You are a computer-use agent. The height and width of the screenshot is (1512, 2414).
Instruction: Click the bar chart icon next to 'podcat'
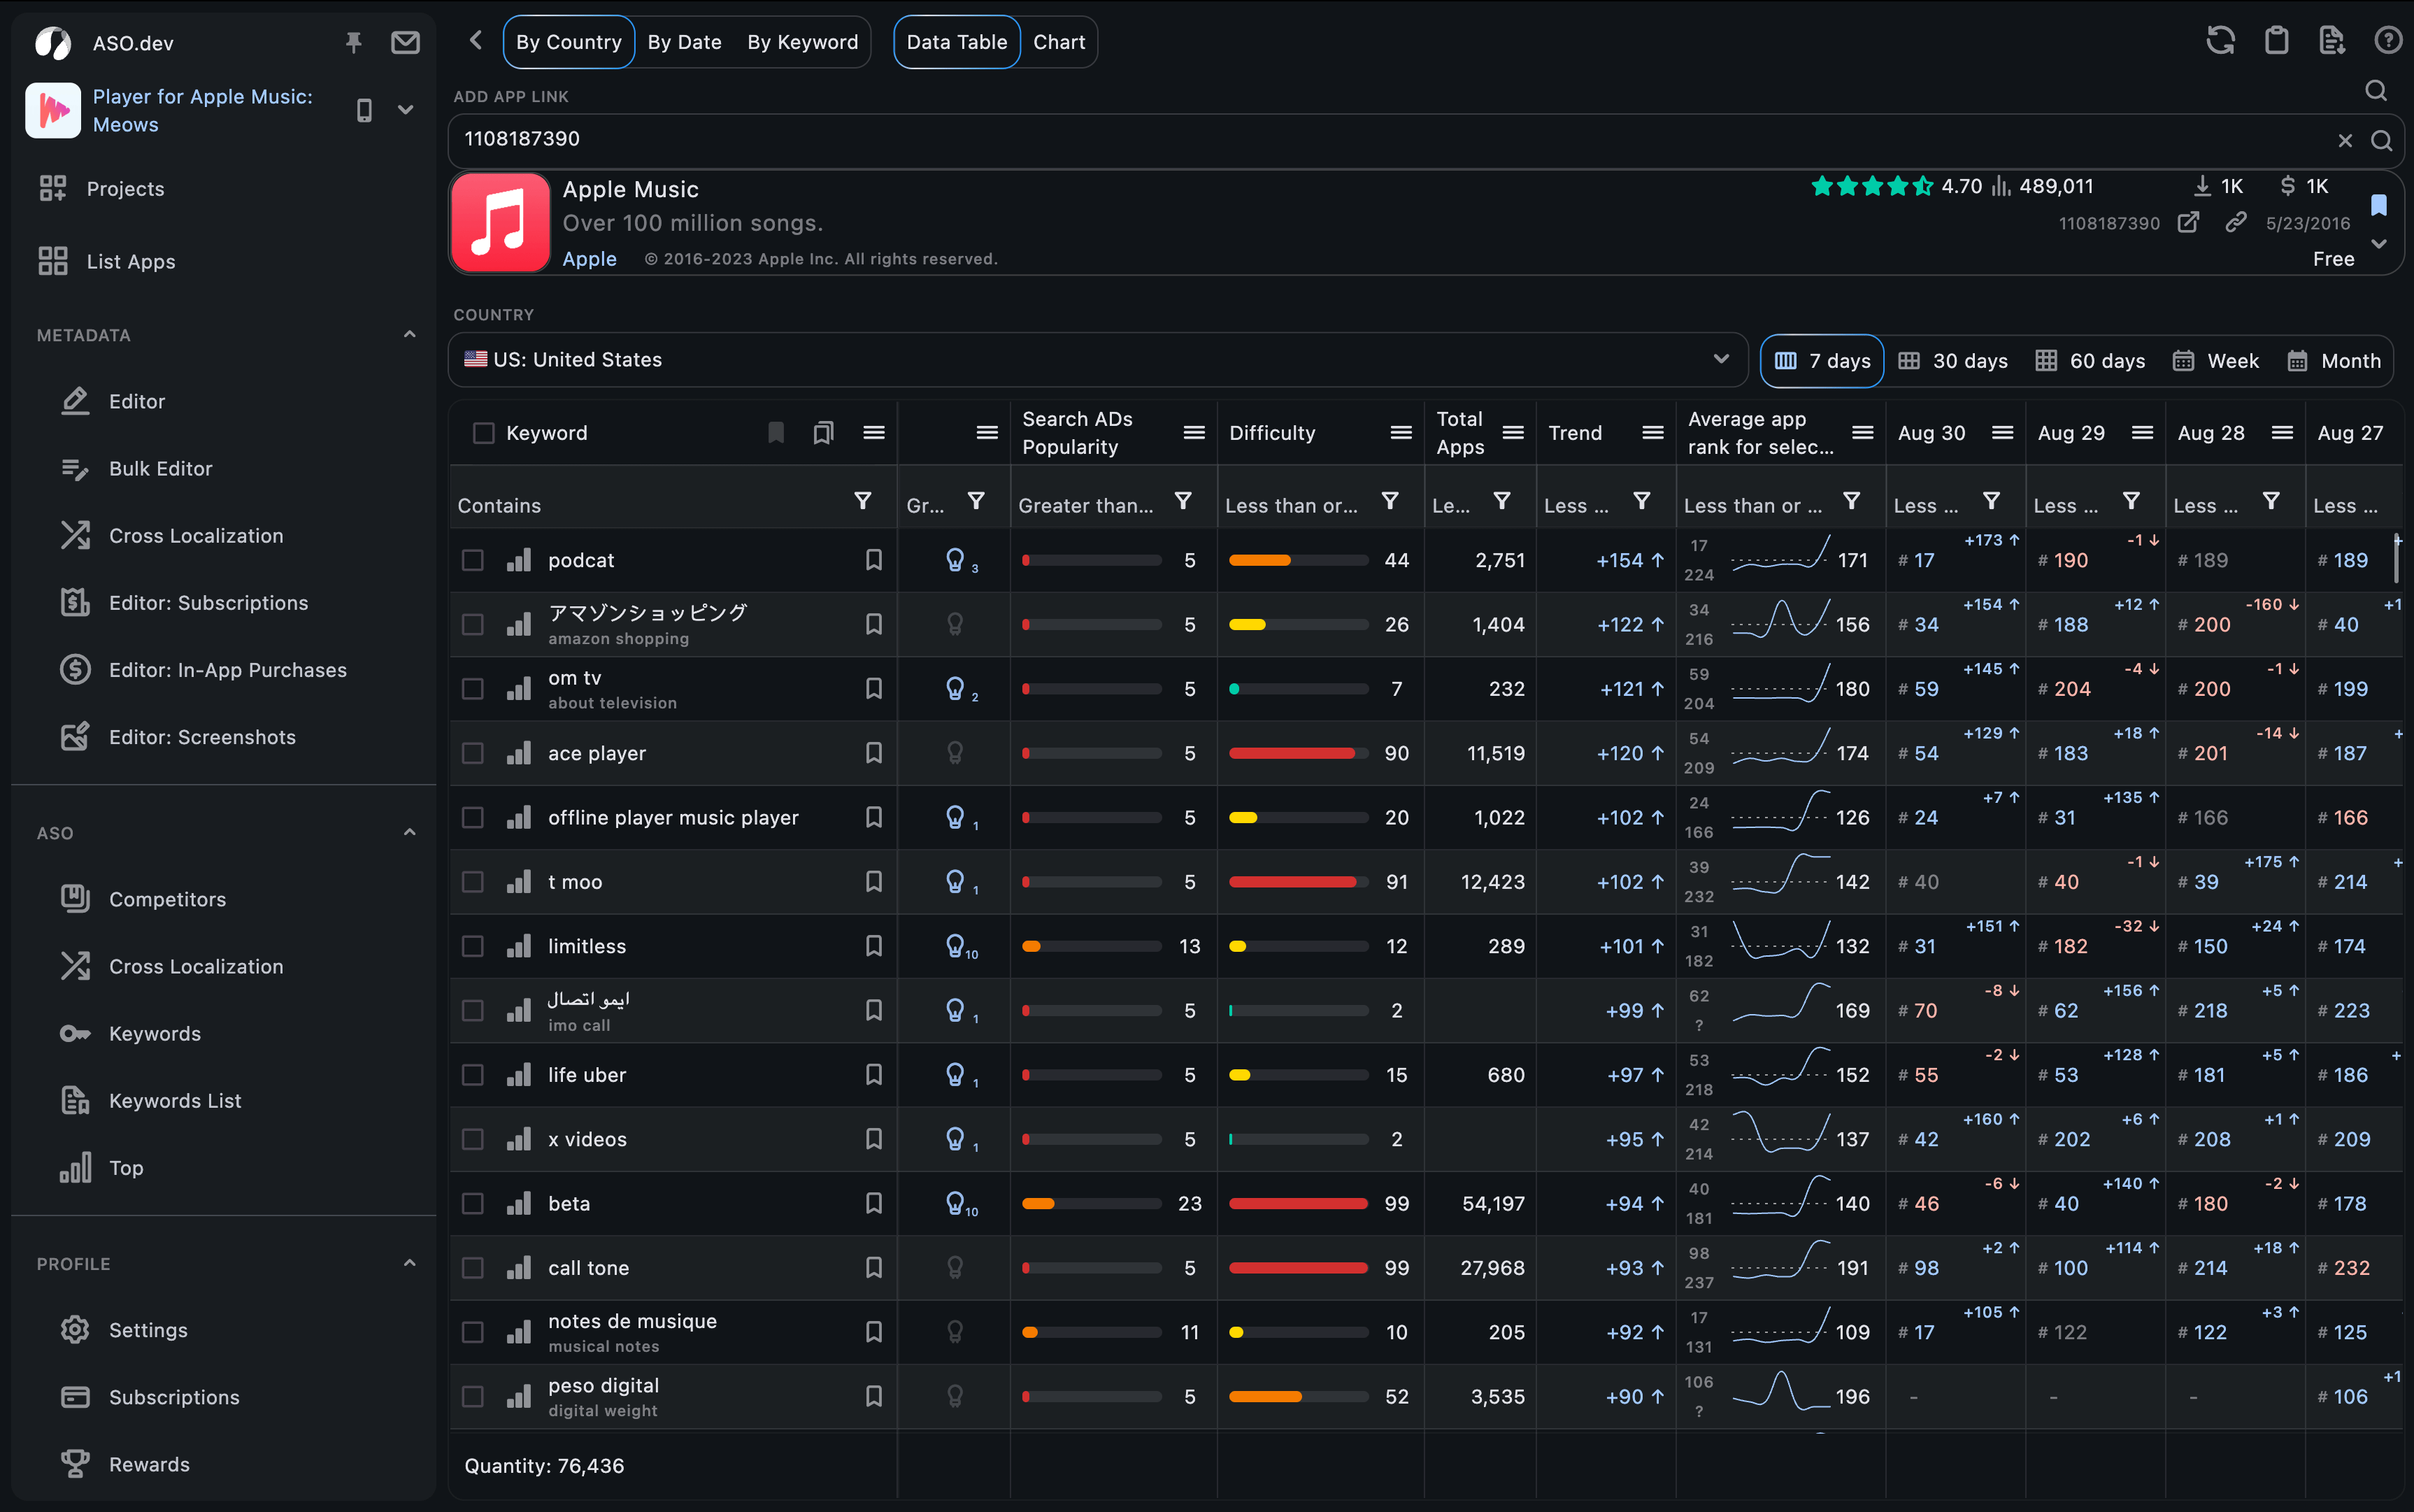521,559
